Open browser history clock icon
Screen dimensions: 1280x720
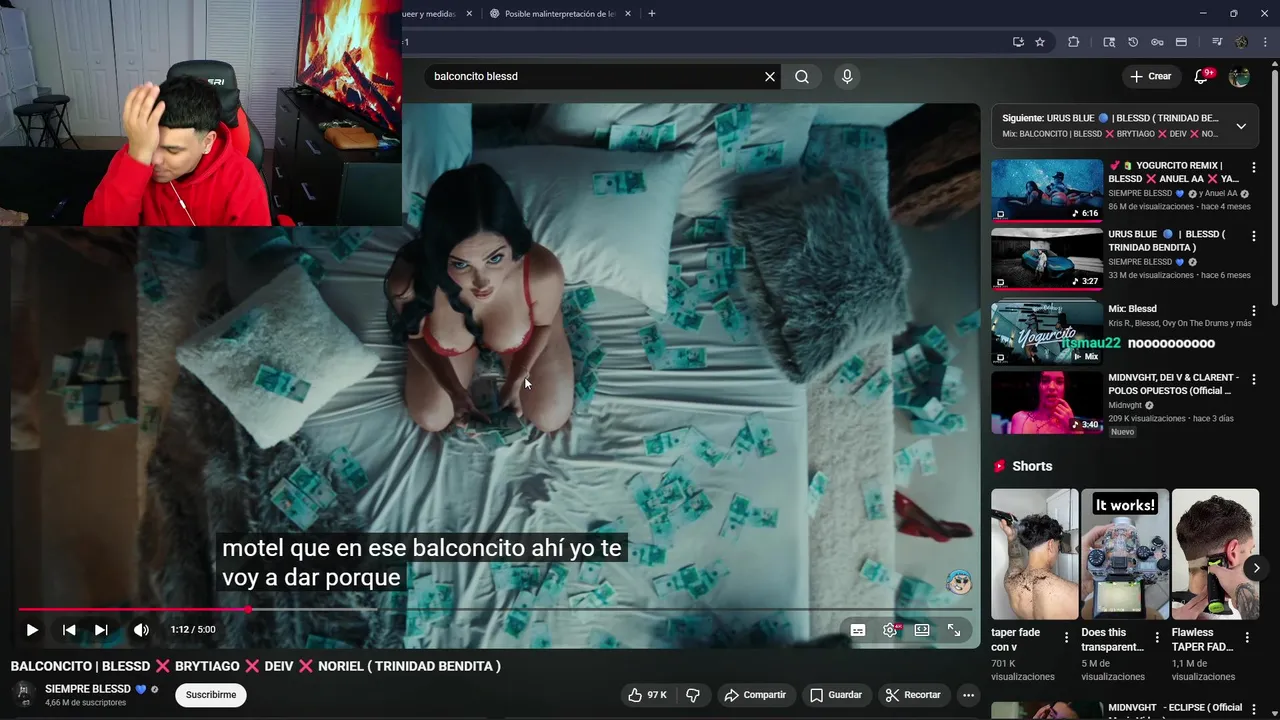point(1133,42)
